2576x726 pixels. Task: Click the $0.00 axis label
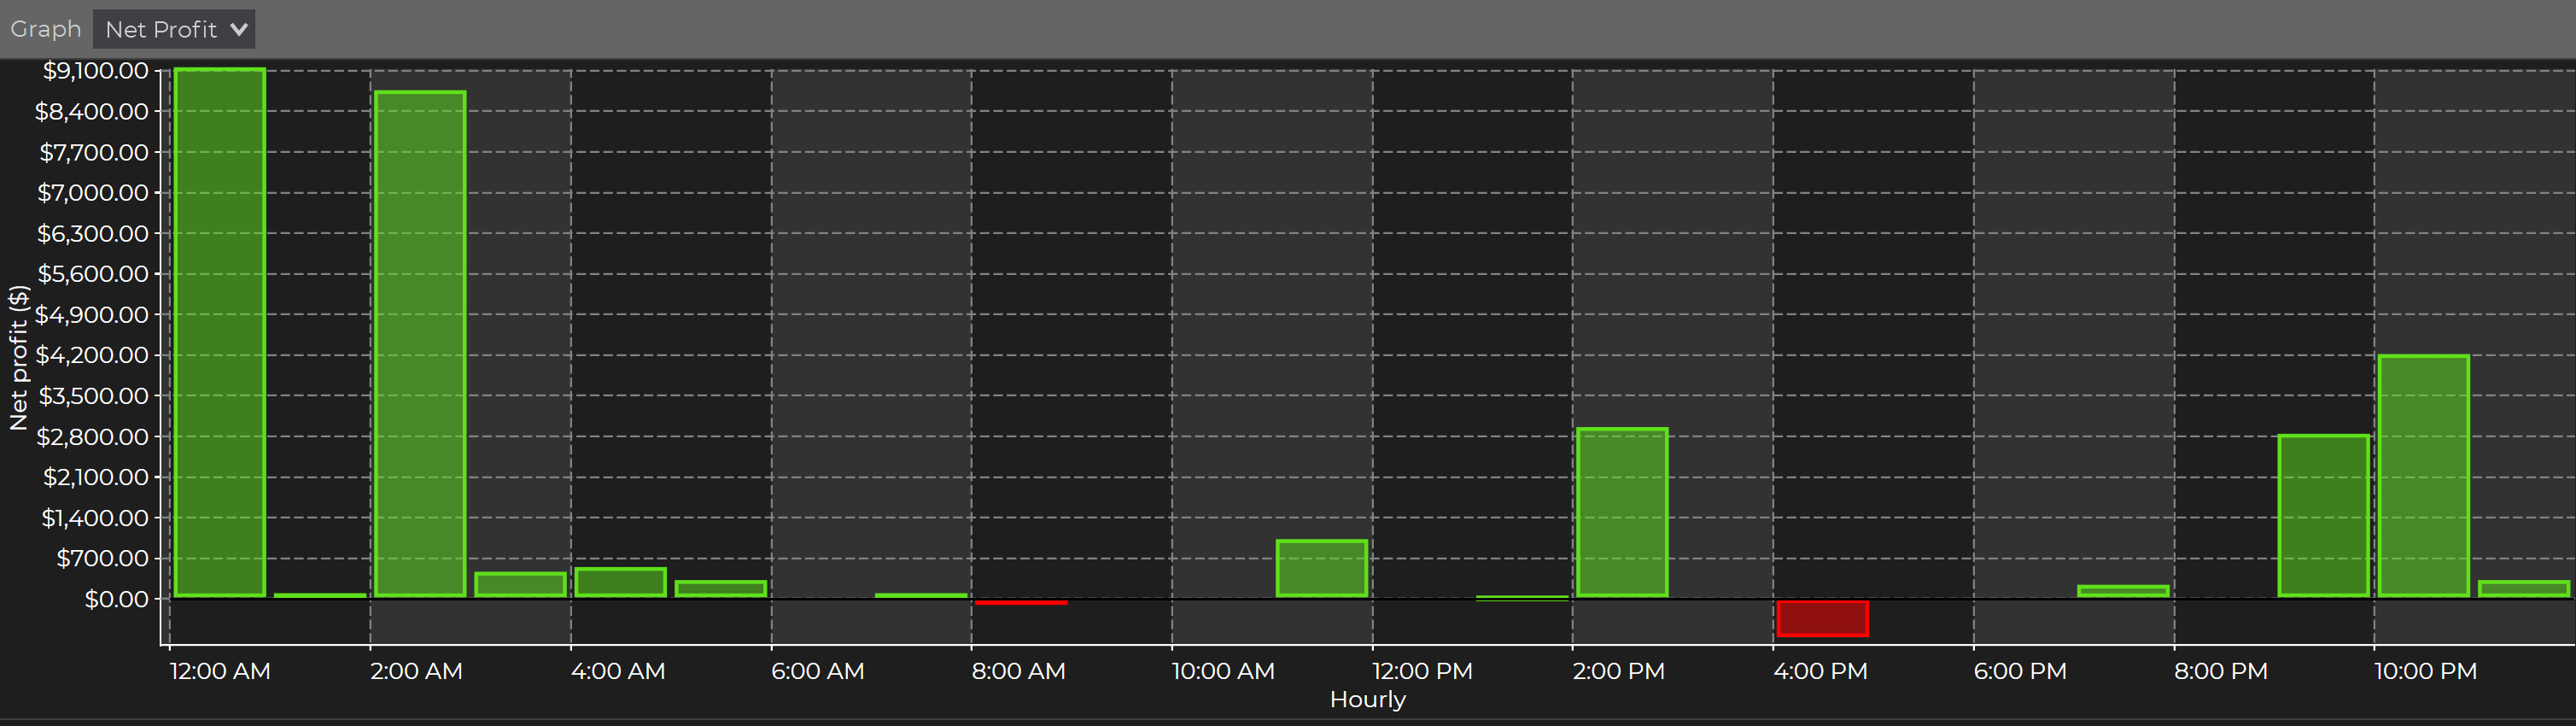click(x=117, y=599)
